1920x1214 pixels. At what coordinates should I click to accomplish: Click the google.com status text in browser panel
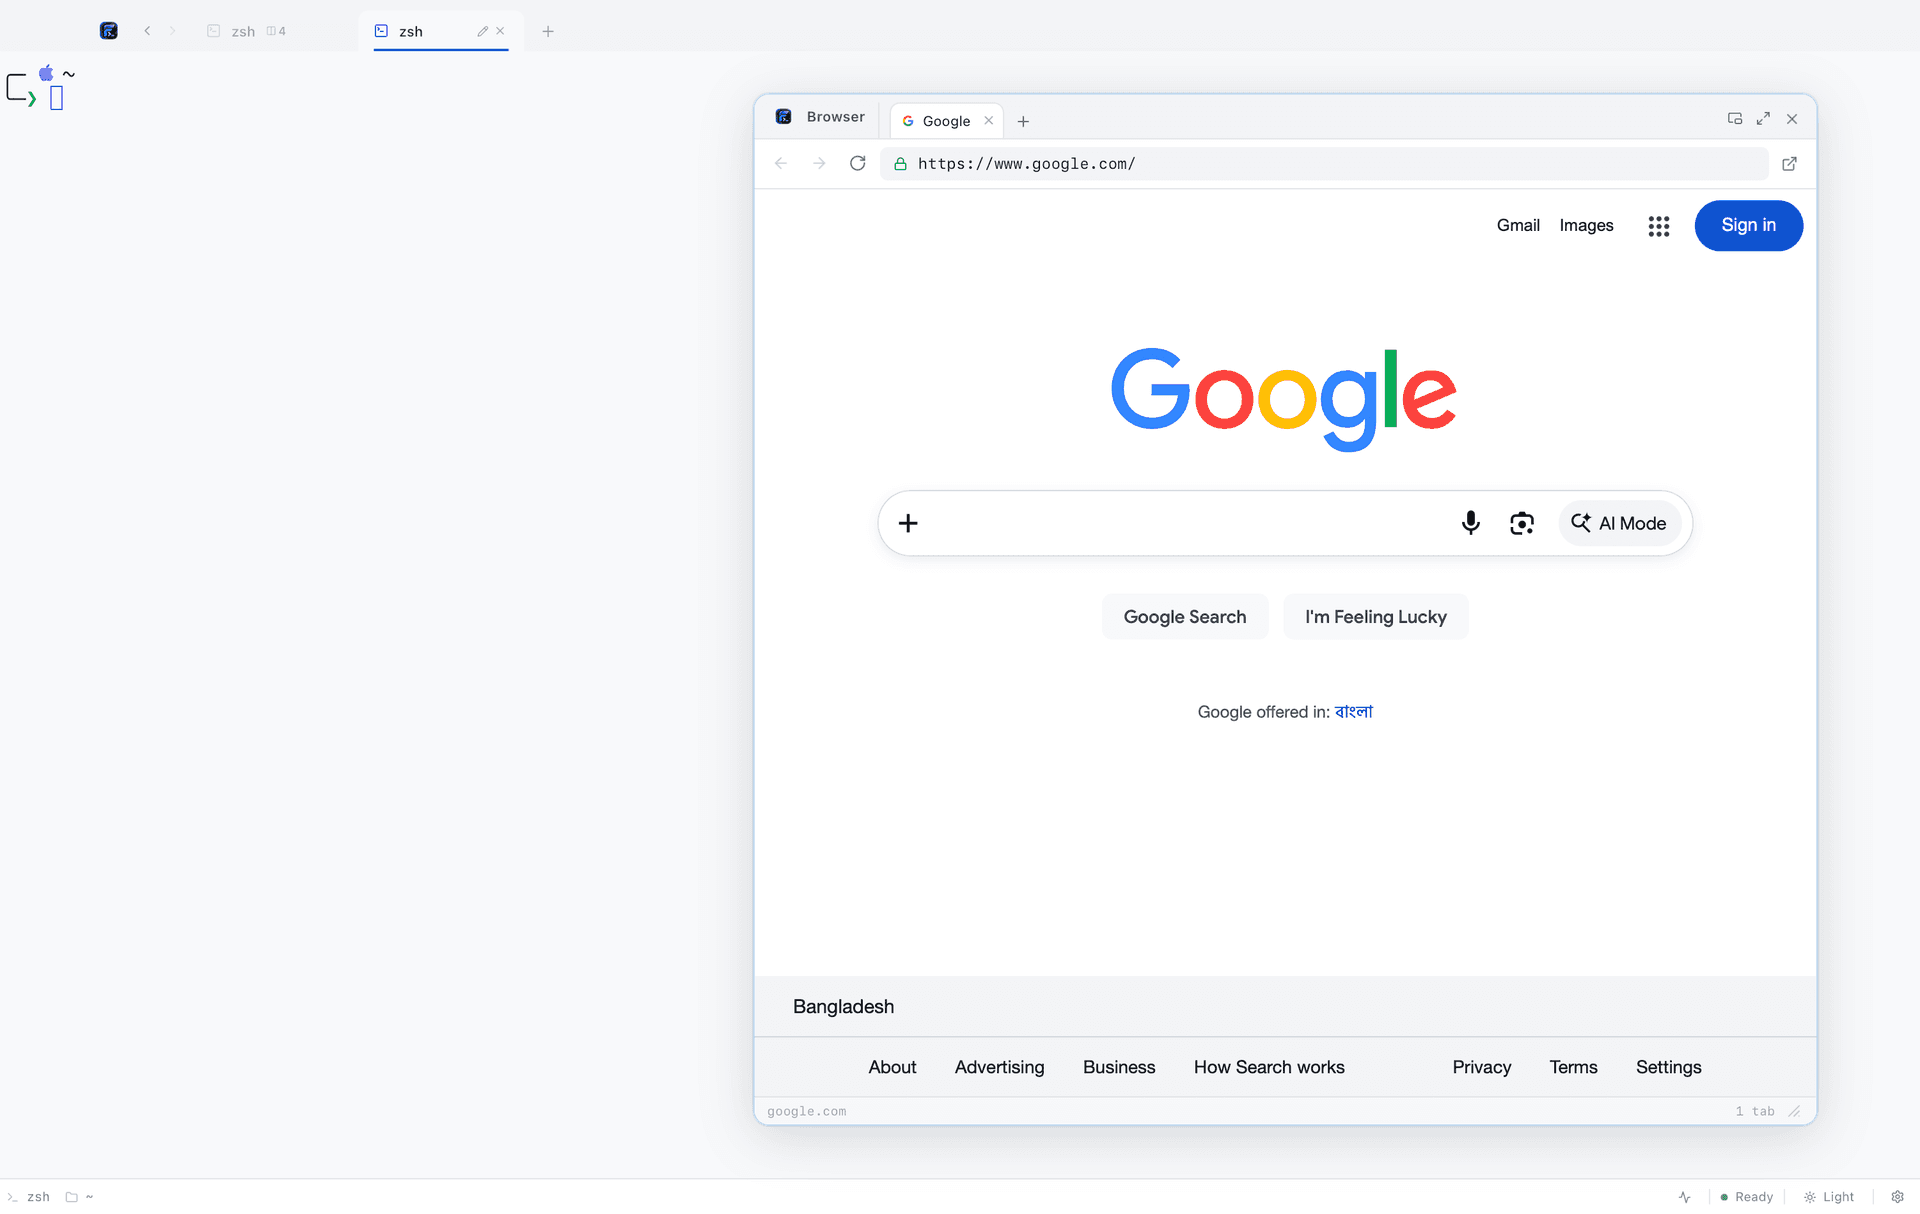click(x=806, y=1111)
